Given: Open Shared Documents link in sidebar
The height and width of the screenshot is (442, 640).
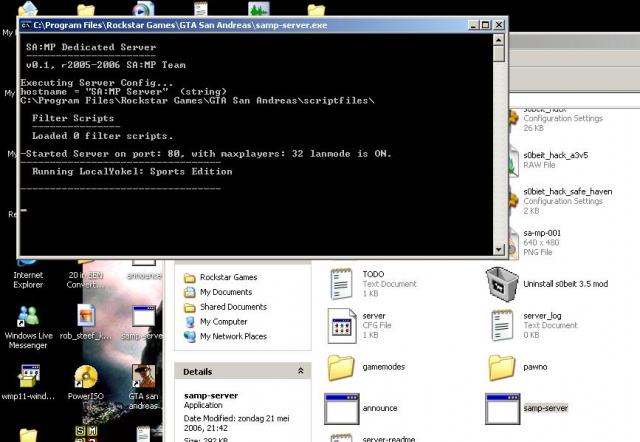Looking at the screenshot, I should [233, 307].
